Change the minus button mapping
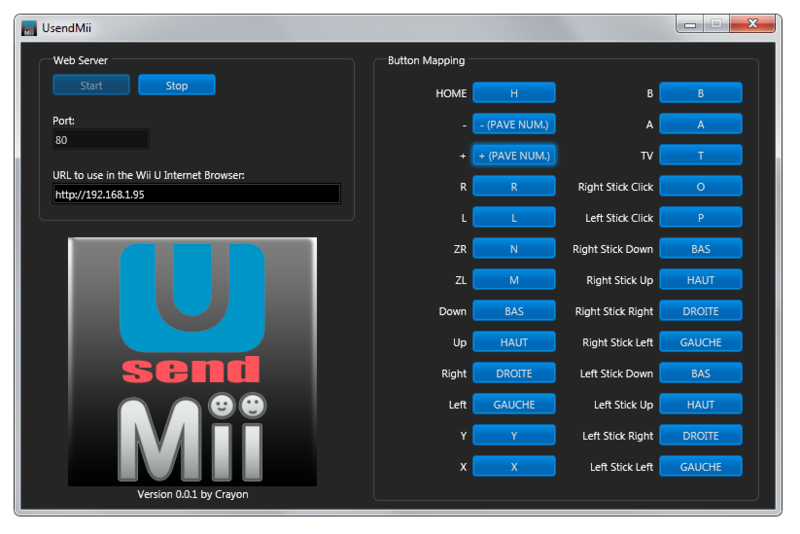800x534 pixels. (513, 124)
